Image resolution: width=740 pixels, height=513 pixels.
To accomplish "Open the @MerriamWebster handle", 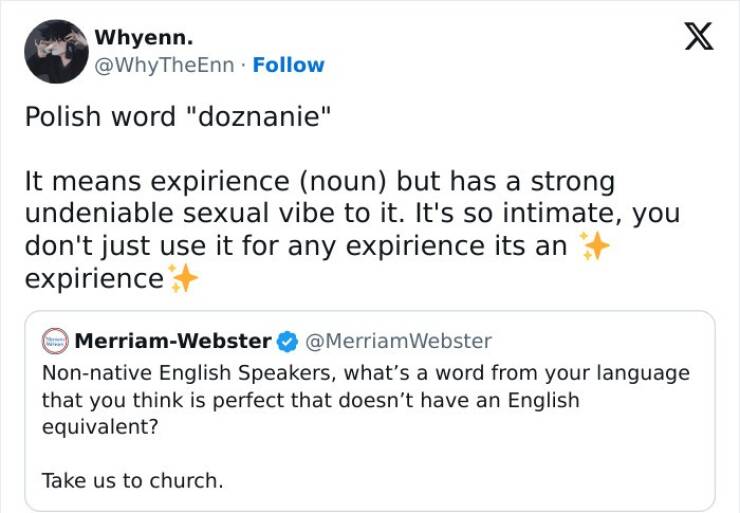I will (398, 341).
